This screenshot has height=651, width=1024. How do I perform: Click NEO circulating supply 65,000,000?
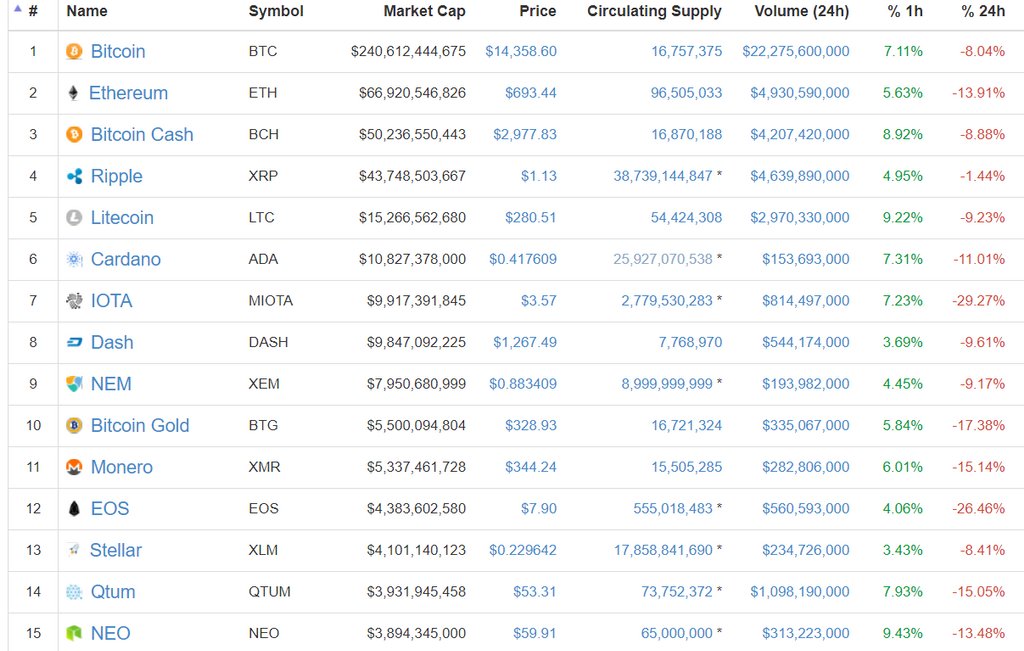coord(677,633)
